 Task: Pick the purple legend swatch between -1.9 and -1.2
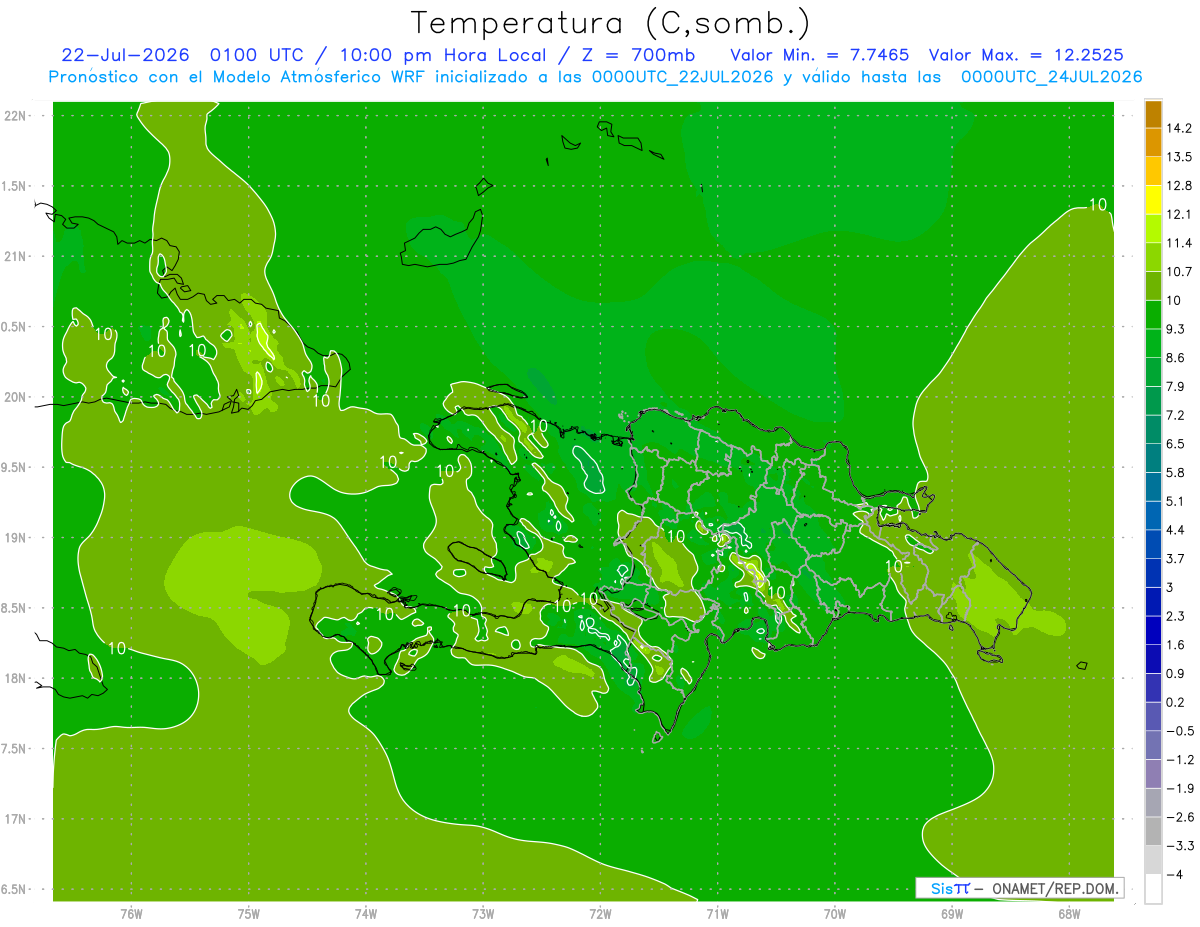(x=1153, y=773)
